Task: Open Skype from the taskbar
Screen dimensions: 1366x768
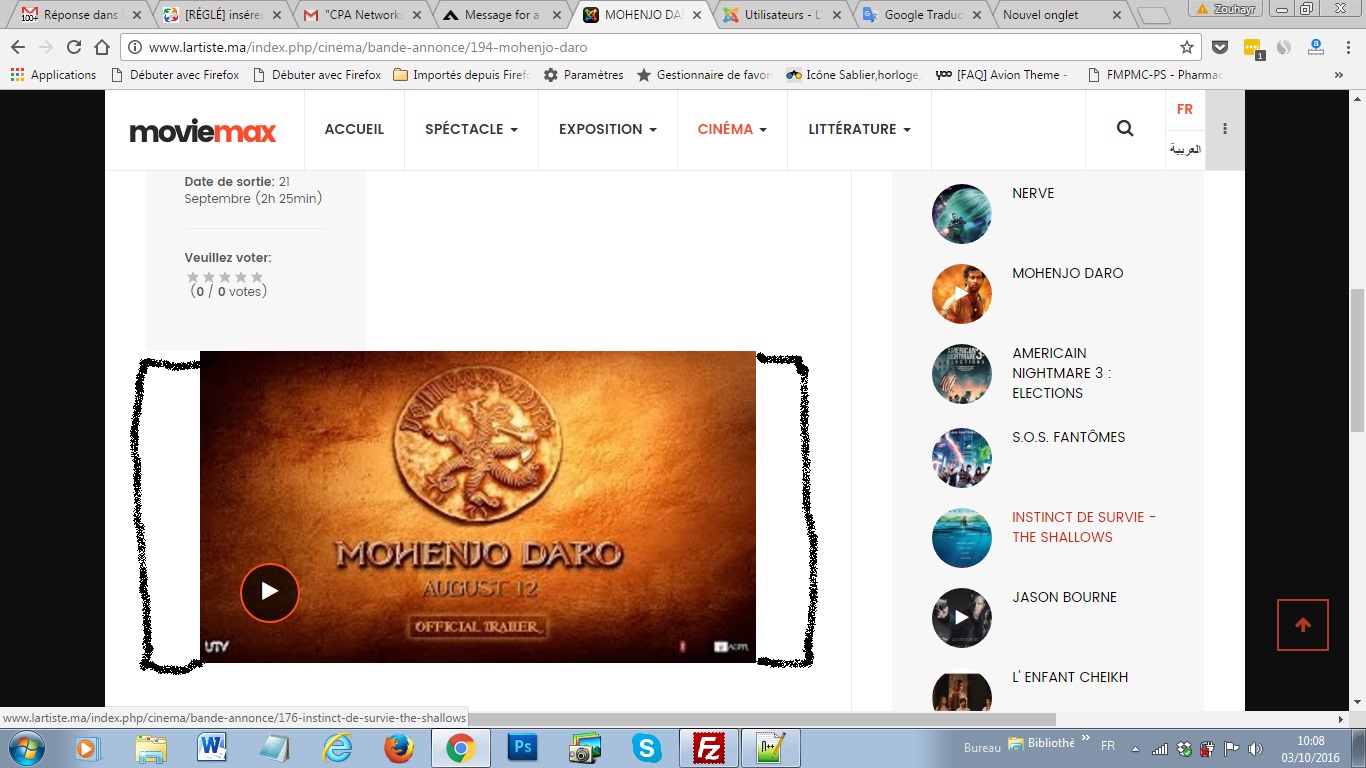Action: click(647, 748)
